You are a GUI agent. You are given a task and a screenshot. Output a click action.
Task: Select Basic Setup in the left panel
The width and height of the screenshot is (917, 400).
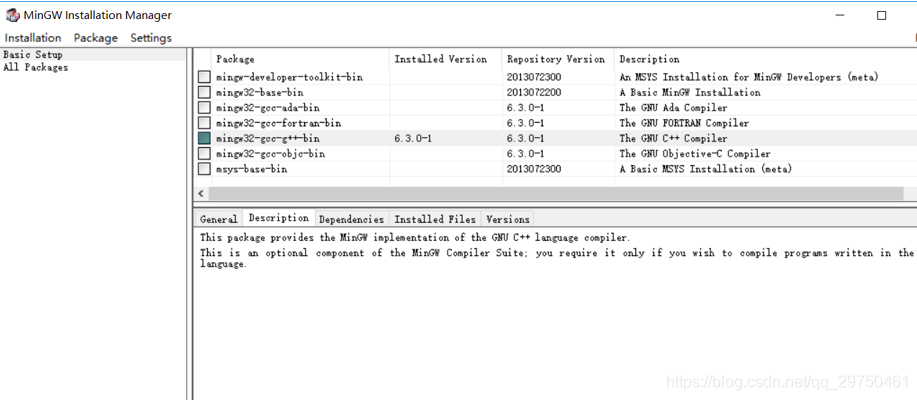33,54
